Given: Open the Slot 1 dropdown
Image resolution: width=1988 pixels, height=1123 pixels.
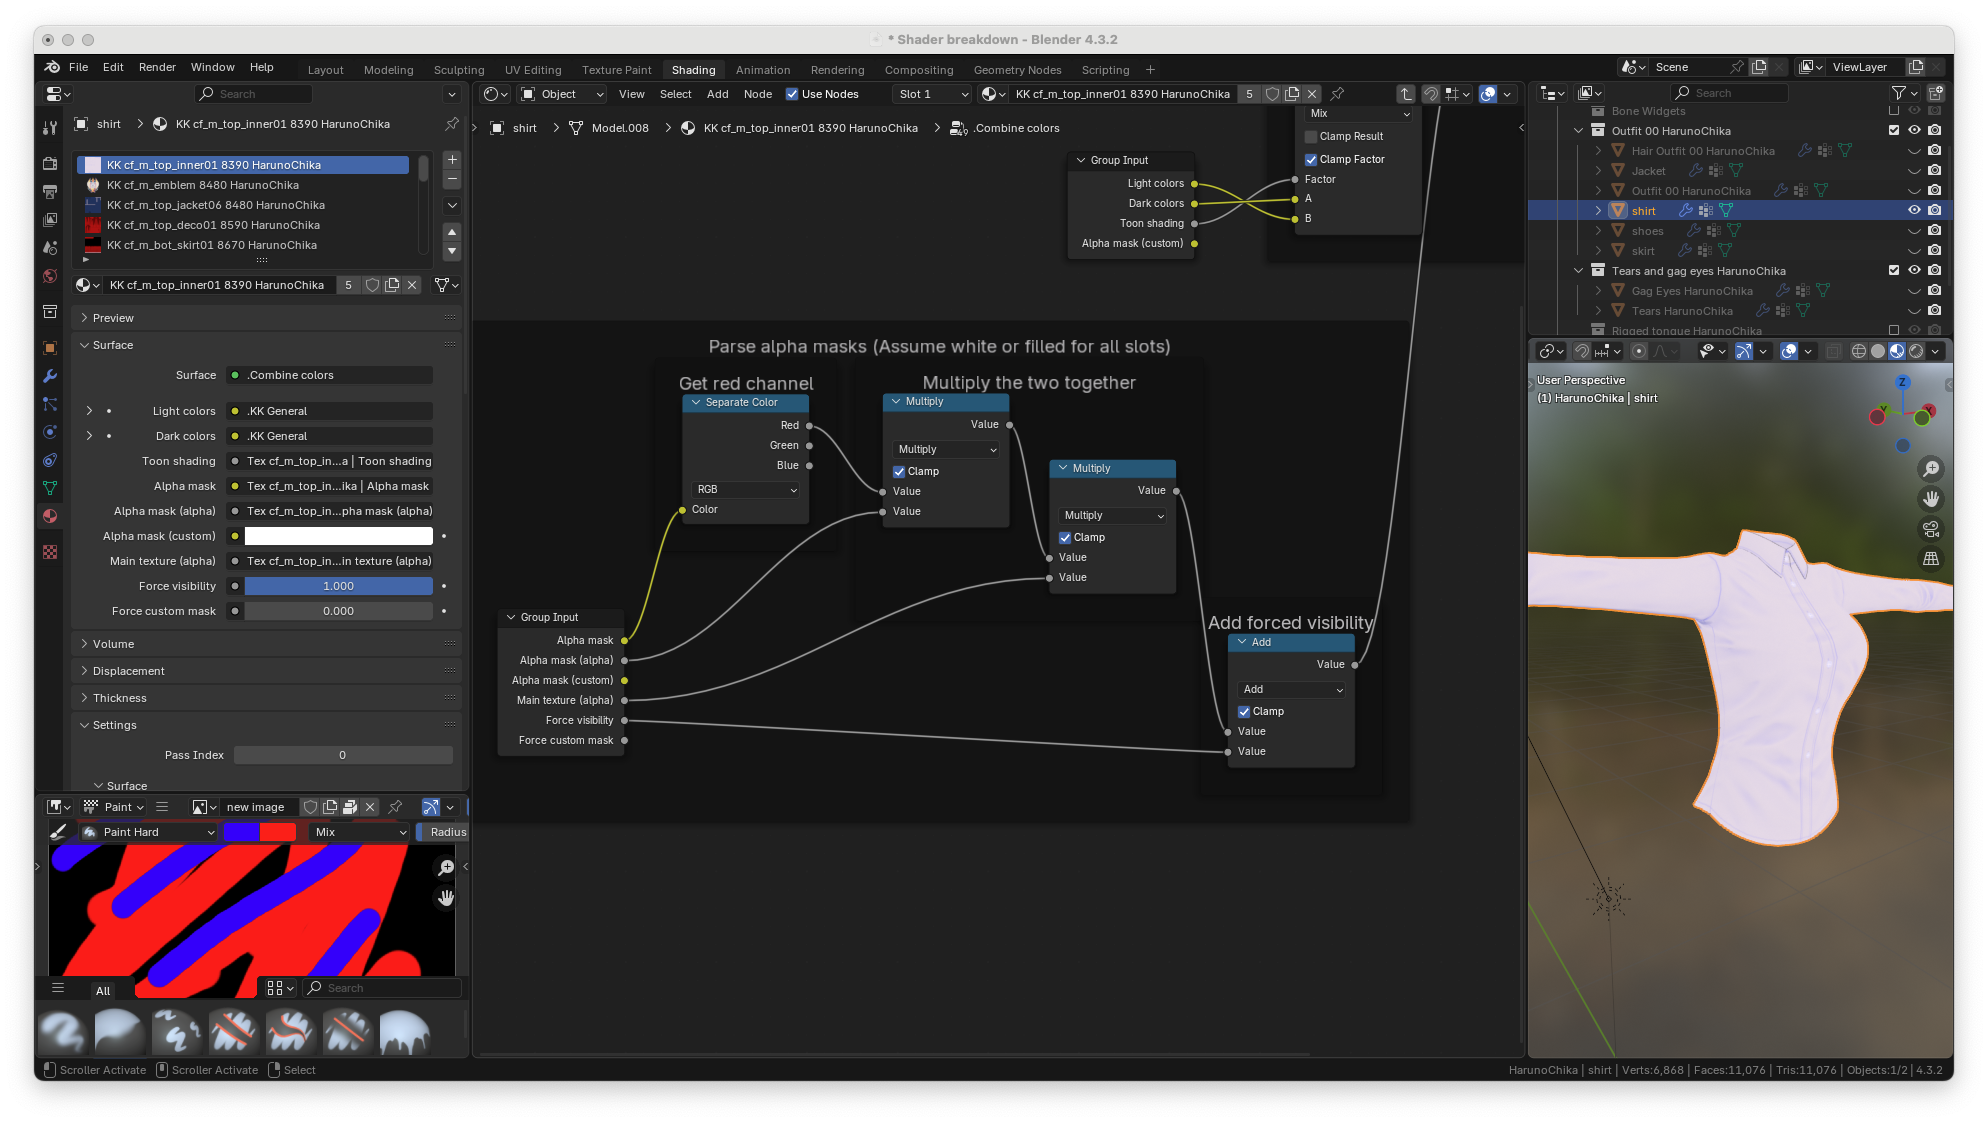Looking at the screenshot, I should (x=933, y=94).
